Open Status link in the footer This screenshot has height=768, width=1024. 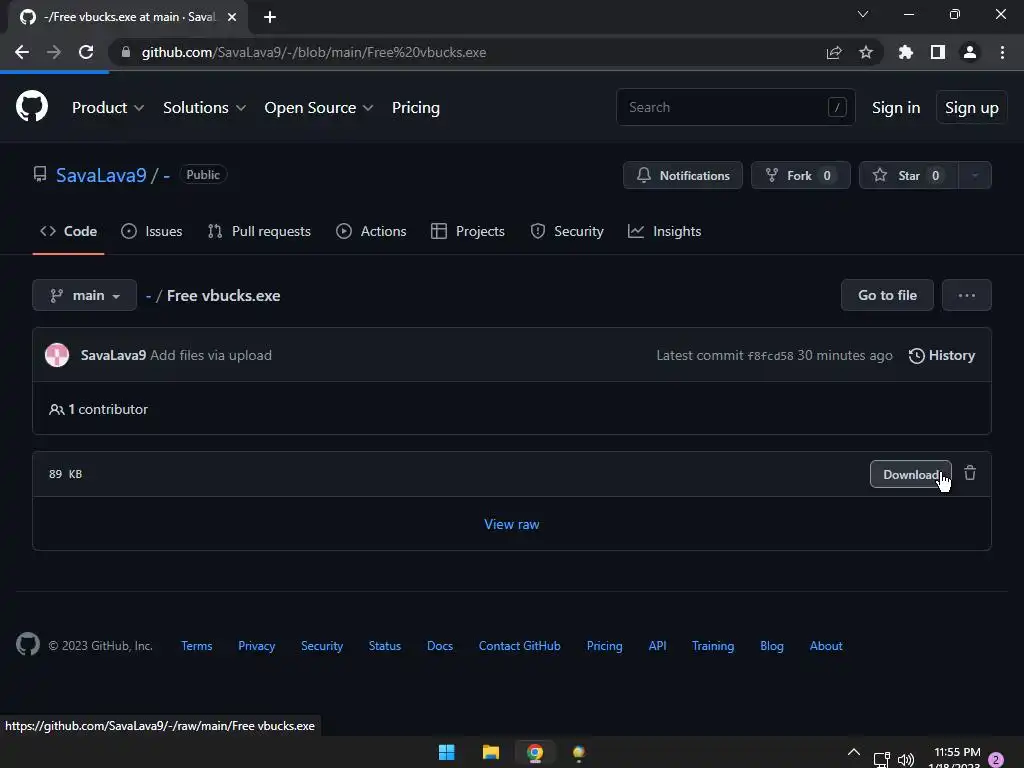(x=385, y=645)
